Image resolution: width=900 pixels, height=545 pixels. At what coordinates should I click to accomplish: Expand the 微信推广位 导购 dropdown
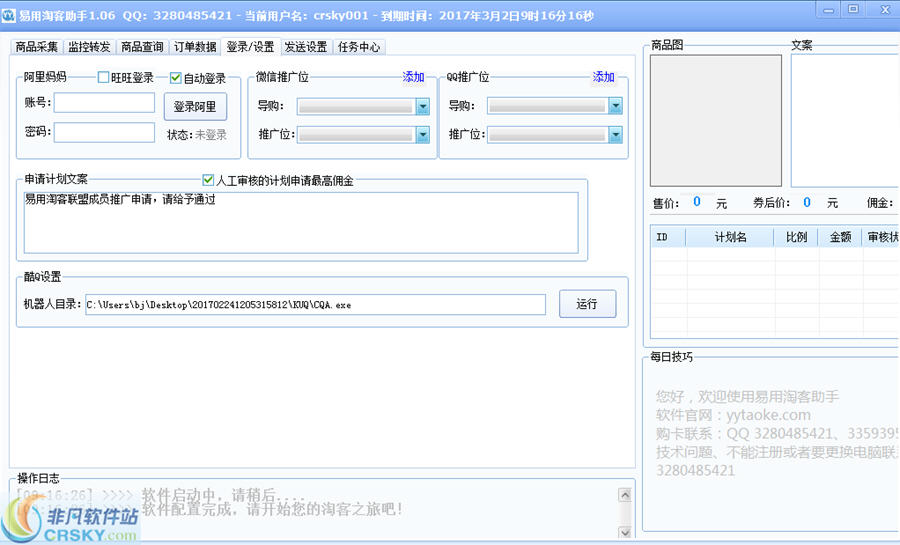point(422,106)
